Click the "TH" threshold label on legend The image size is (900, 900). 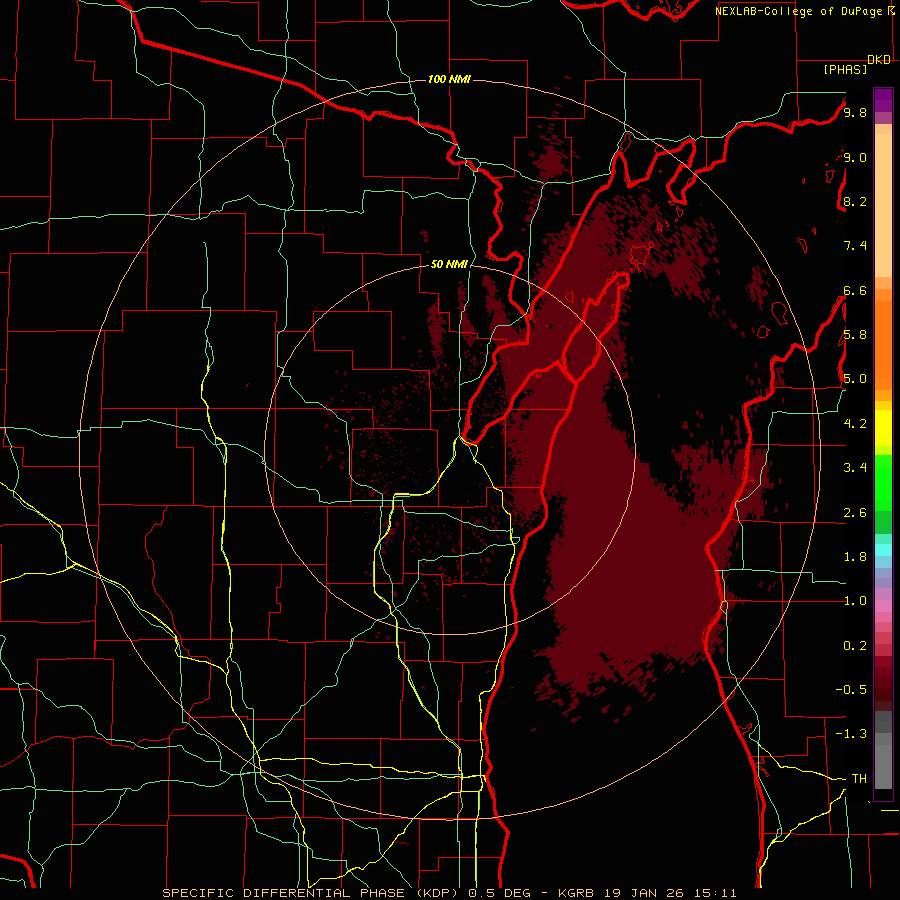tap(859, 779)
